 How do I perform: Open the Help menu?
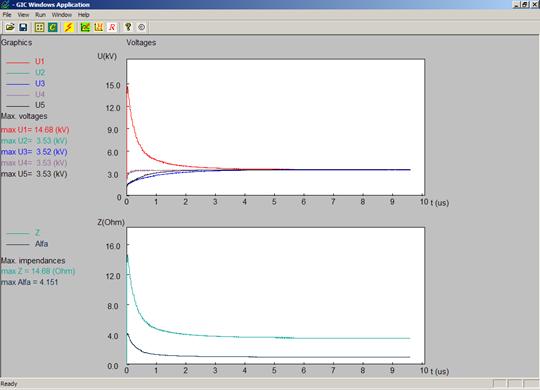click(x=83, y=15)
